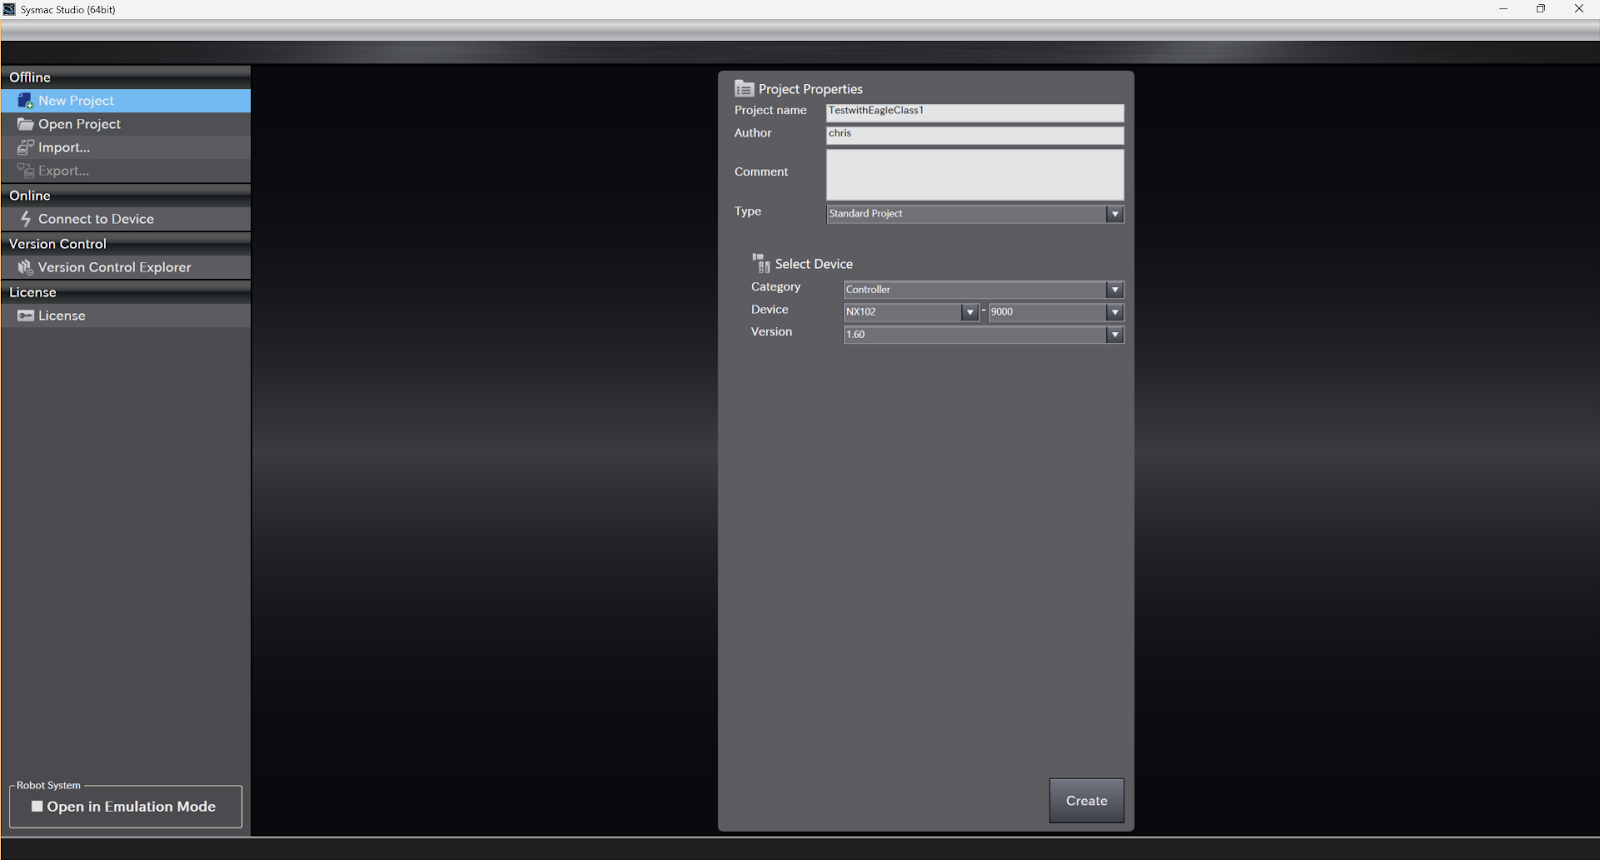Open the Device NX102 dropdown arrow
Image resolution: width=1600 pixels, height=860 pixels.
(969, 312)
